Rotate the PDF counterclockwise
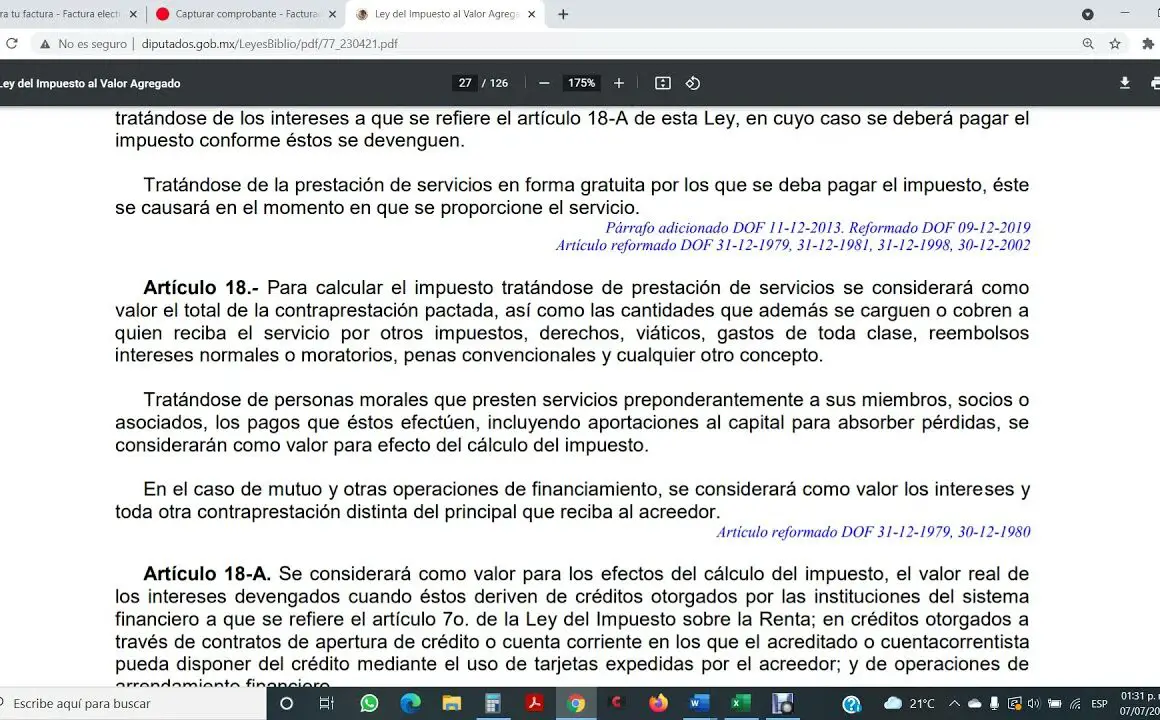 coord(692,83)
